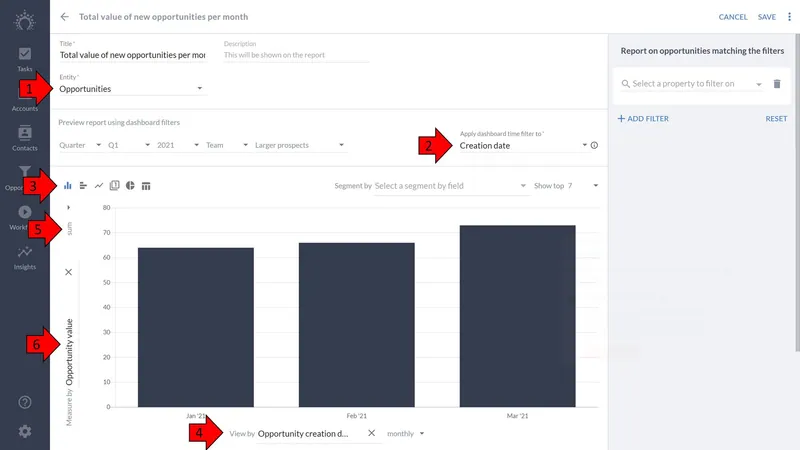
Task: Click 'Report on opportunities matching the filters' heading
Action: click(x=702, y=51)
